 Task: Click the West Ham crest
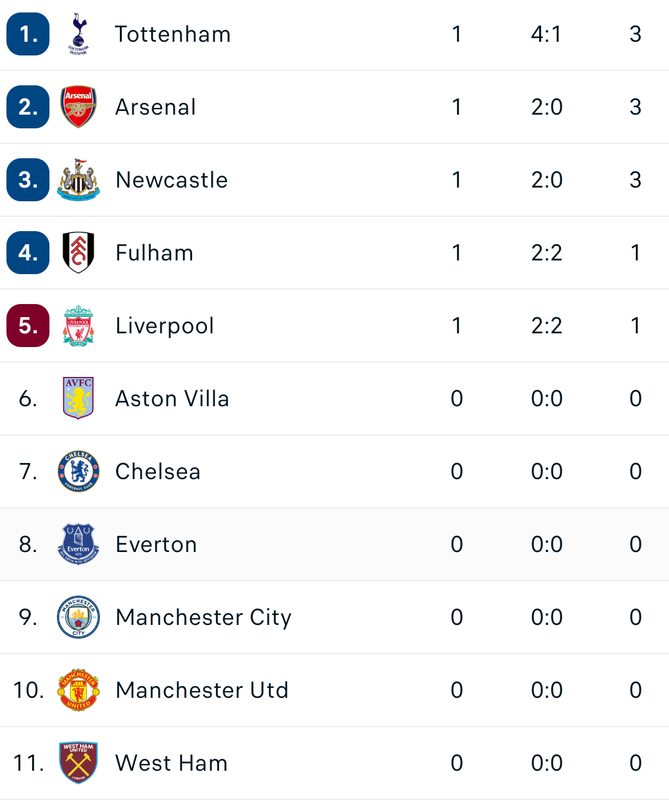coord(79,763)
